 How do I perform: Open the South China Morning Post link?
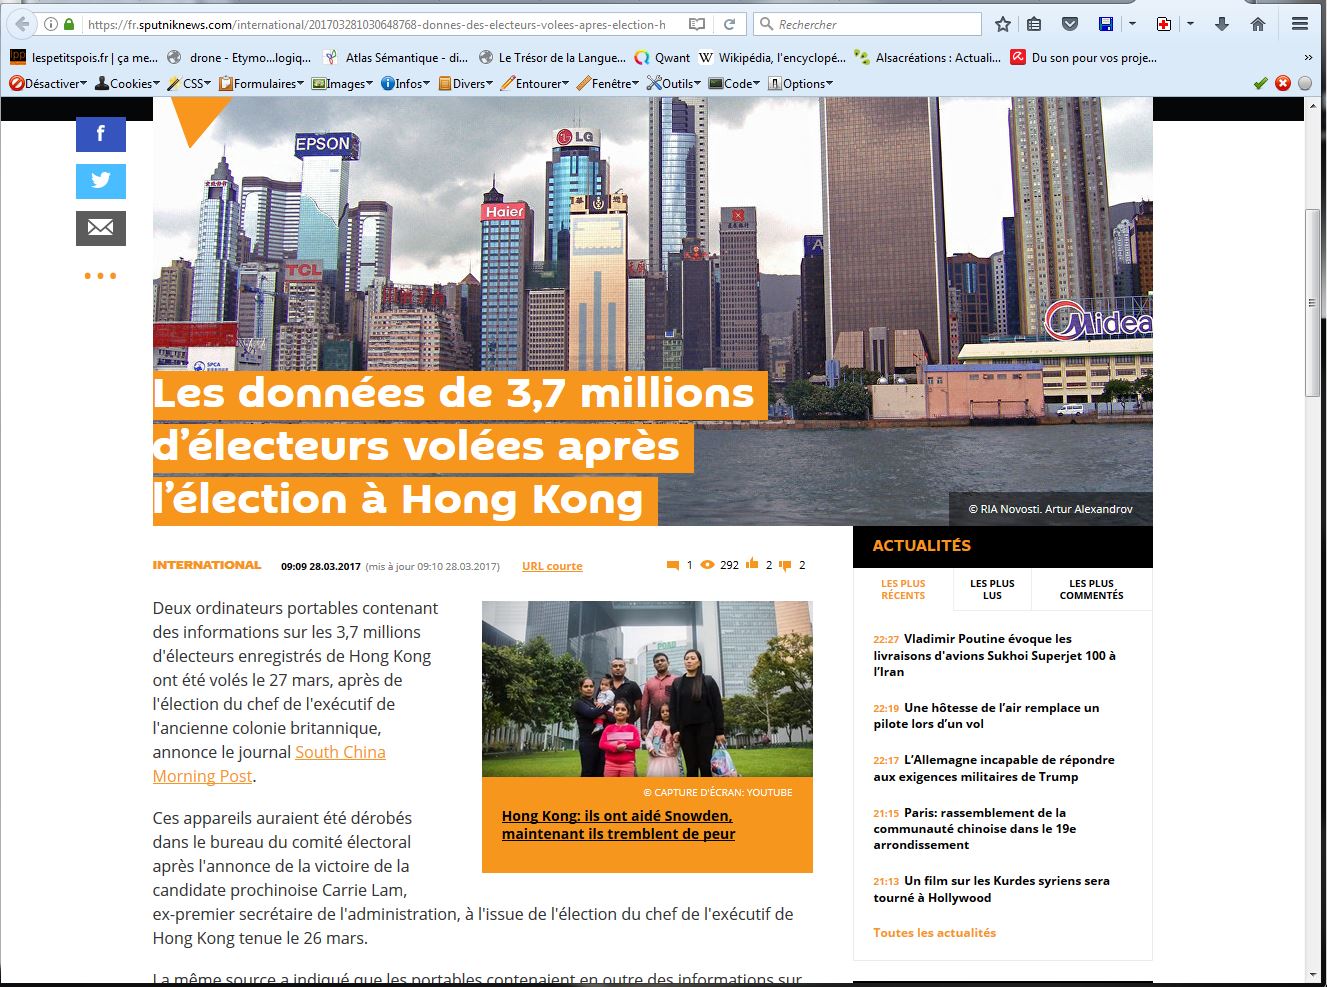point(340,752)
